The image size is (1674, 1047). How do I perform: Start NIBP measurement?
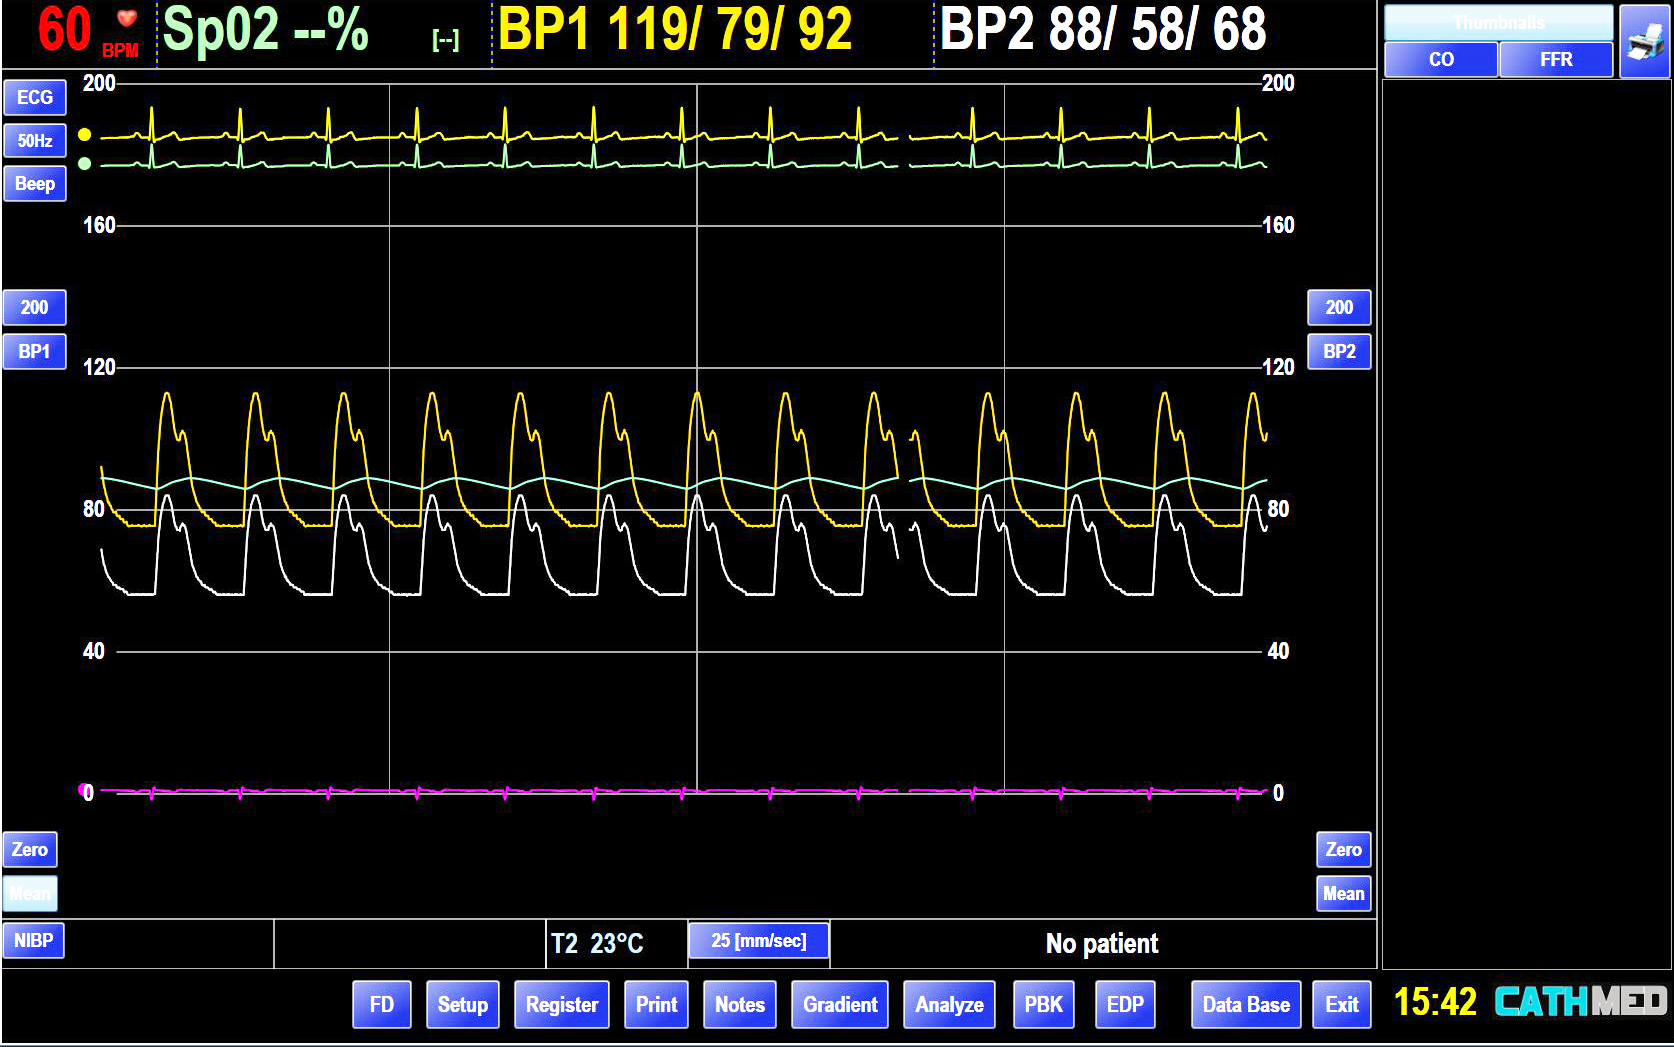[x=34, y=941]
